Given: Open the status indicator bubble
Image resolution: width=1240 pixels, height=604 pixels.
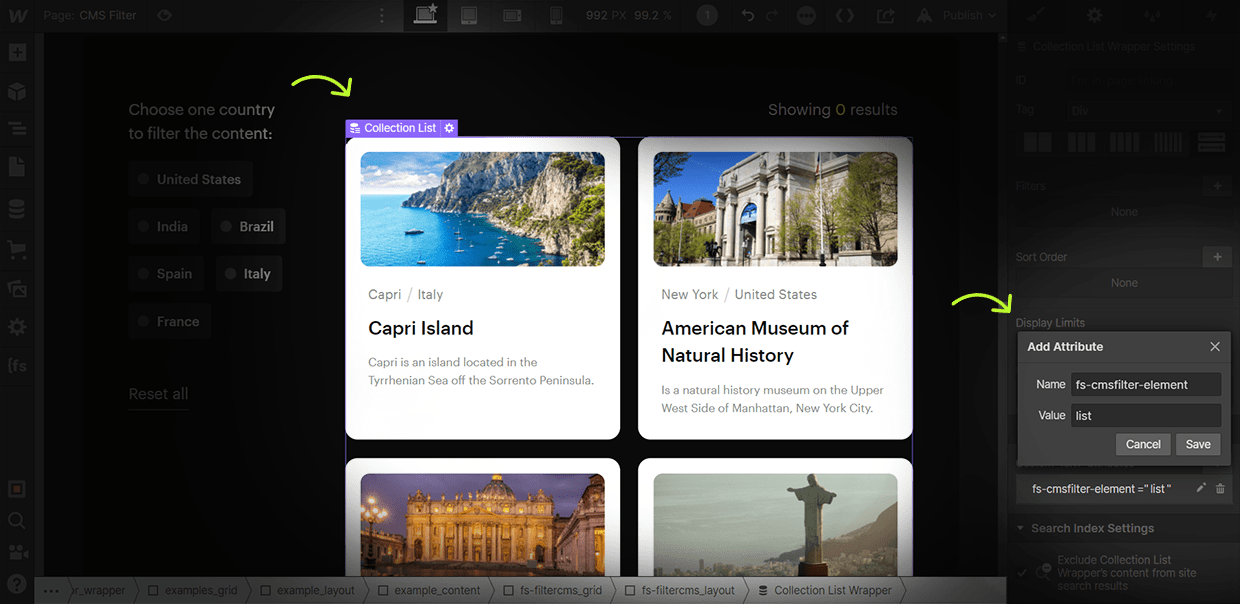Looking at the screenshot, I should 807,15.
